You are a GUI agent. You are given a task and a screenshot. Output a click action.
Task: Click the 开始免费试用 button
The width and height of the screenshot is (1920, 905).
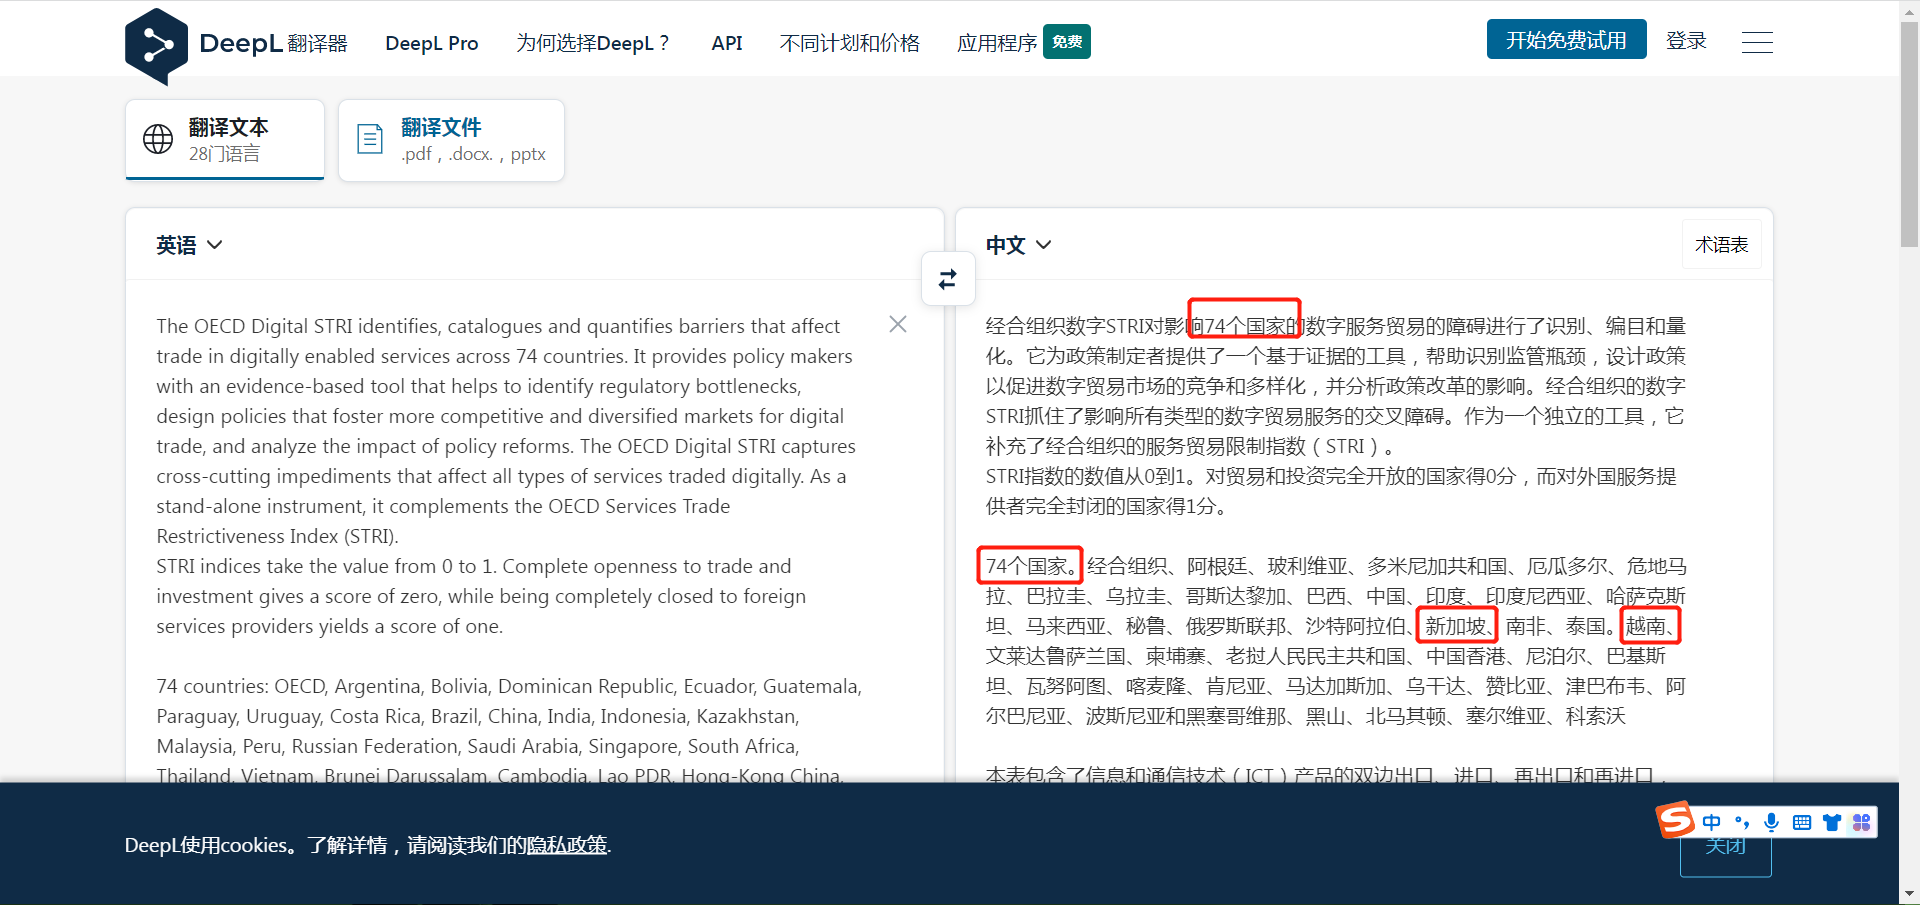1566,40
